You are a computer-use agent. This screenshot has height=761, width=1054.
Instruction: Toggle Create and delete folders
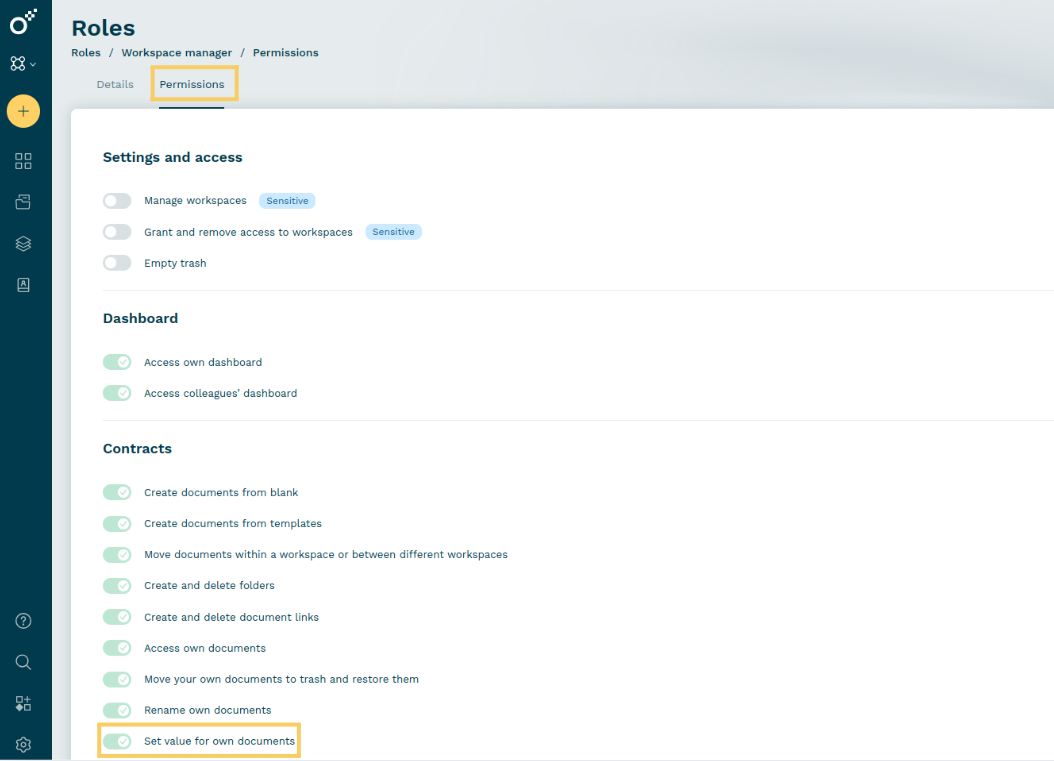click(x=117, y=586)
